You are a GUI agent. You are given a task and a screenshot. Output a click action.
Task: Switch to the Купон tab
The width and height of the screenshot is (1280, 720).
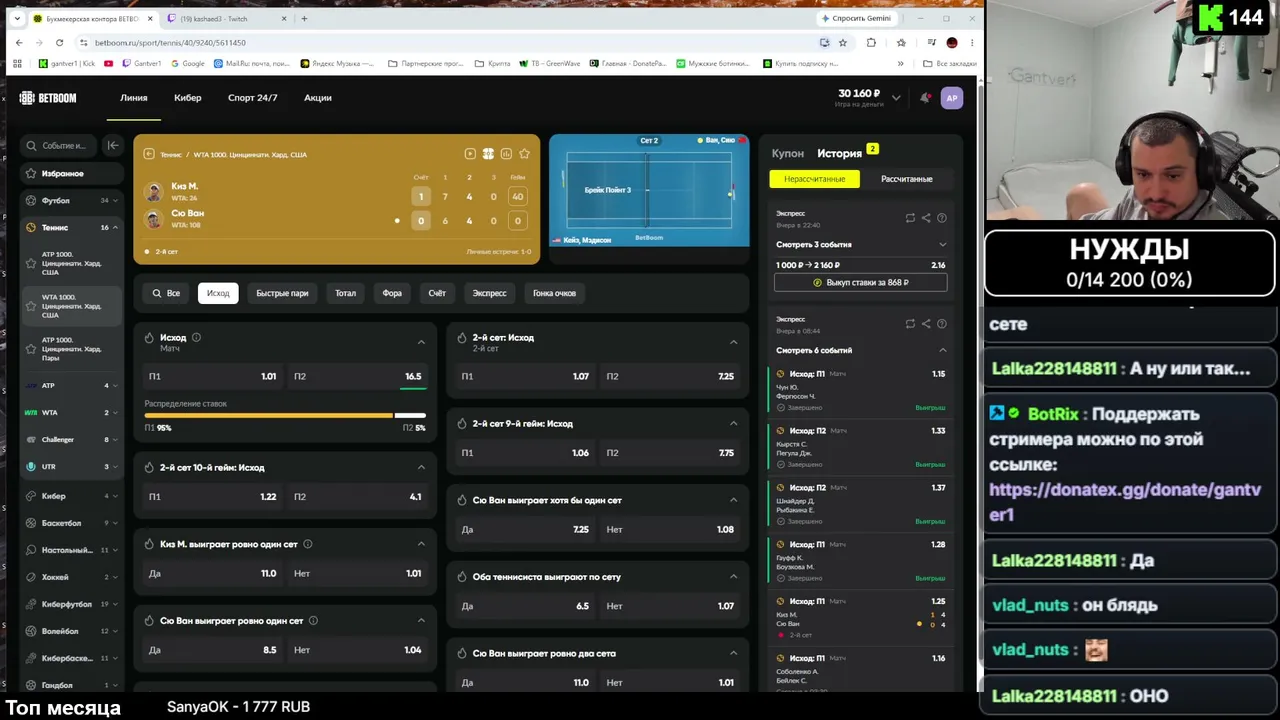tap(788, 153)
